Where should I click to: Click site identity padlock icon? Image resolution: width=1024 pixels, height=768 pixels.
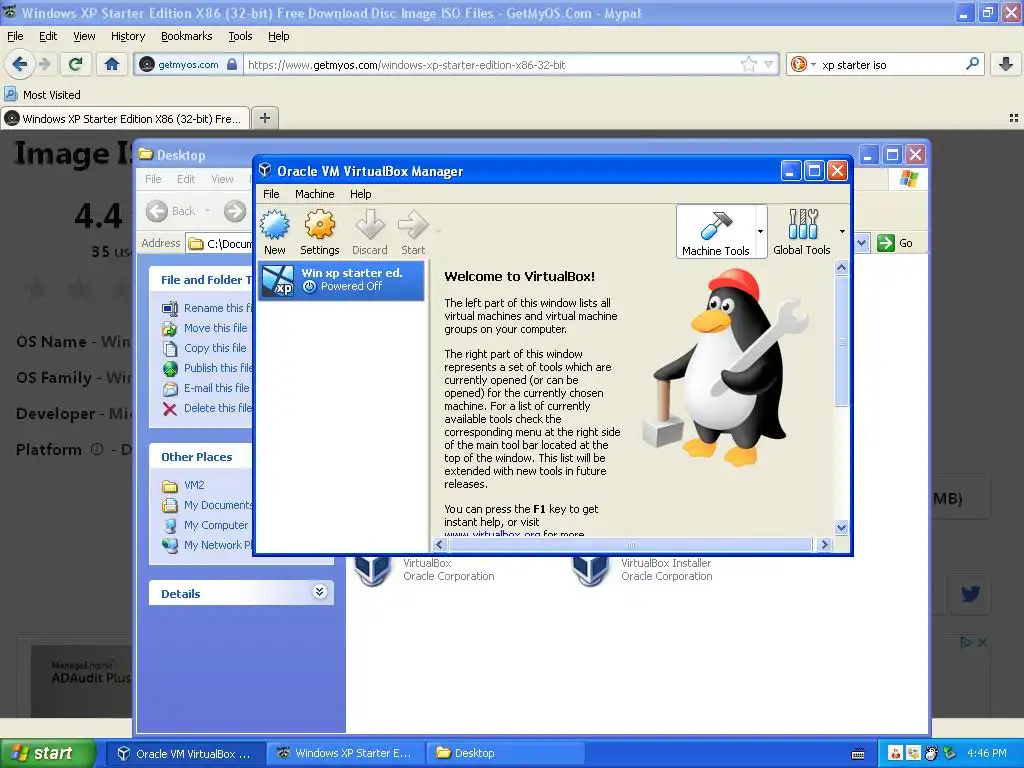click(x=232, y=64)
